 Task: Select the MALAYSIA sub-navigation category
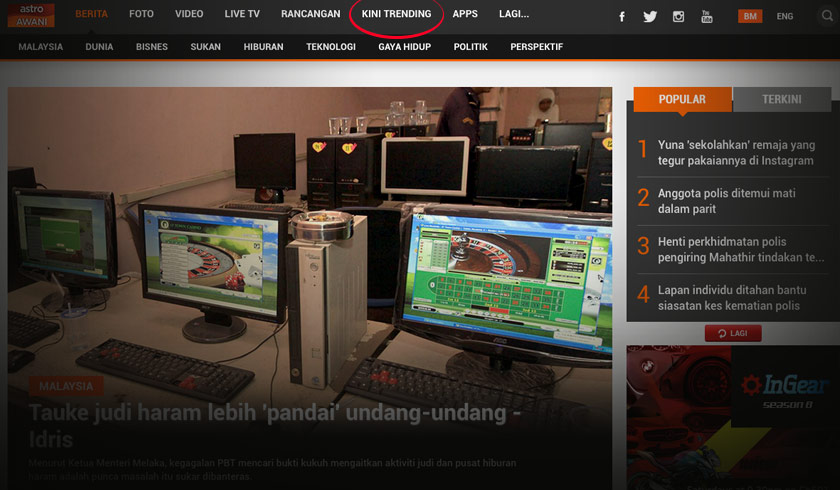point(41,47)
